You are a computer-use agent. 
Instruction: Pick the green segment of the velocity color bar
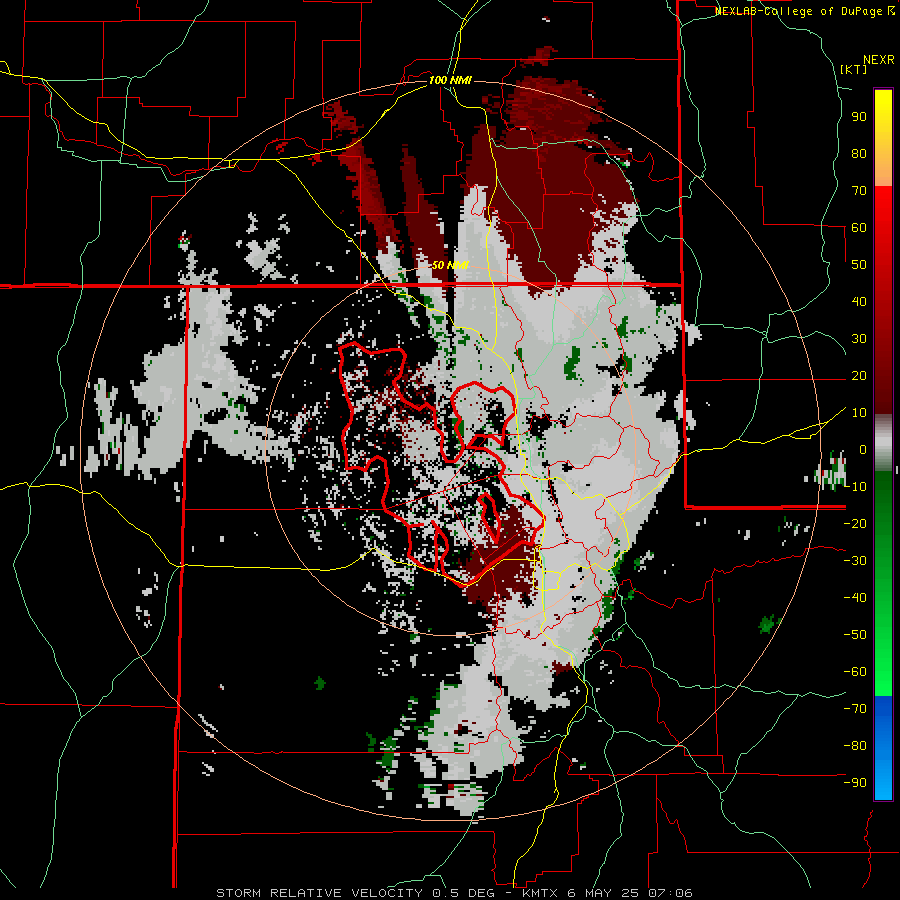883,583
